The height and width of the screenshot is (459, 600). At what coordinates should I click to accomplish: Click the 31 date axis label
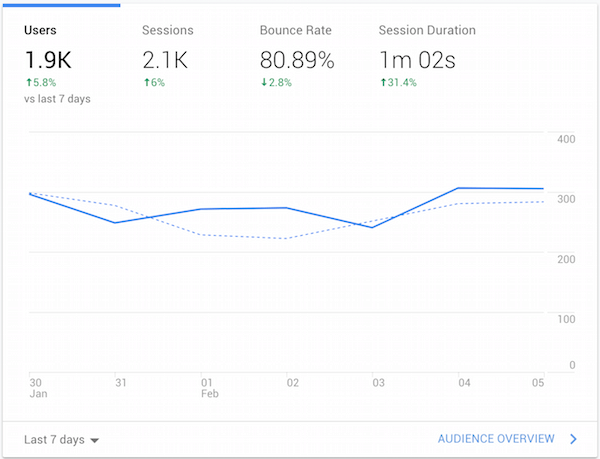121,382
